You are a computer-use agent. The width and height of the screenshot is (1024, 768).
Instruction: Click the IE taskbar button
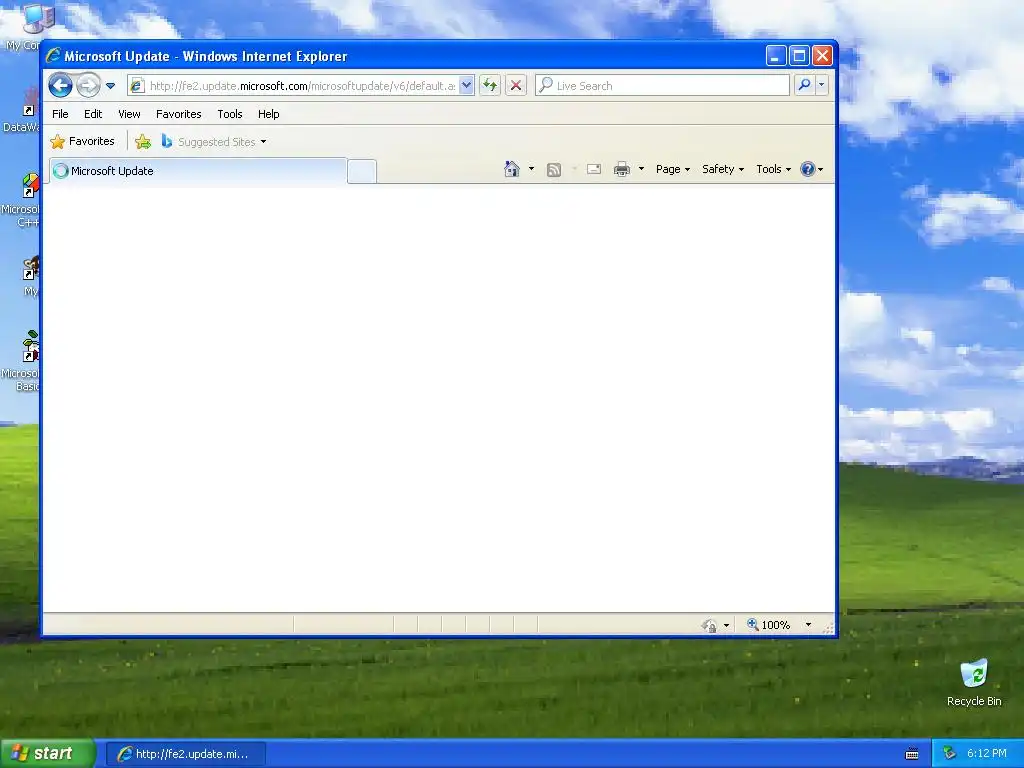(185, 754)
